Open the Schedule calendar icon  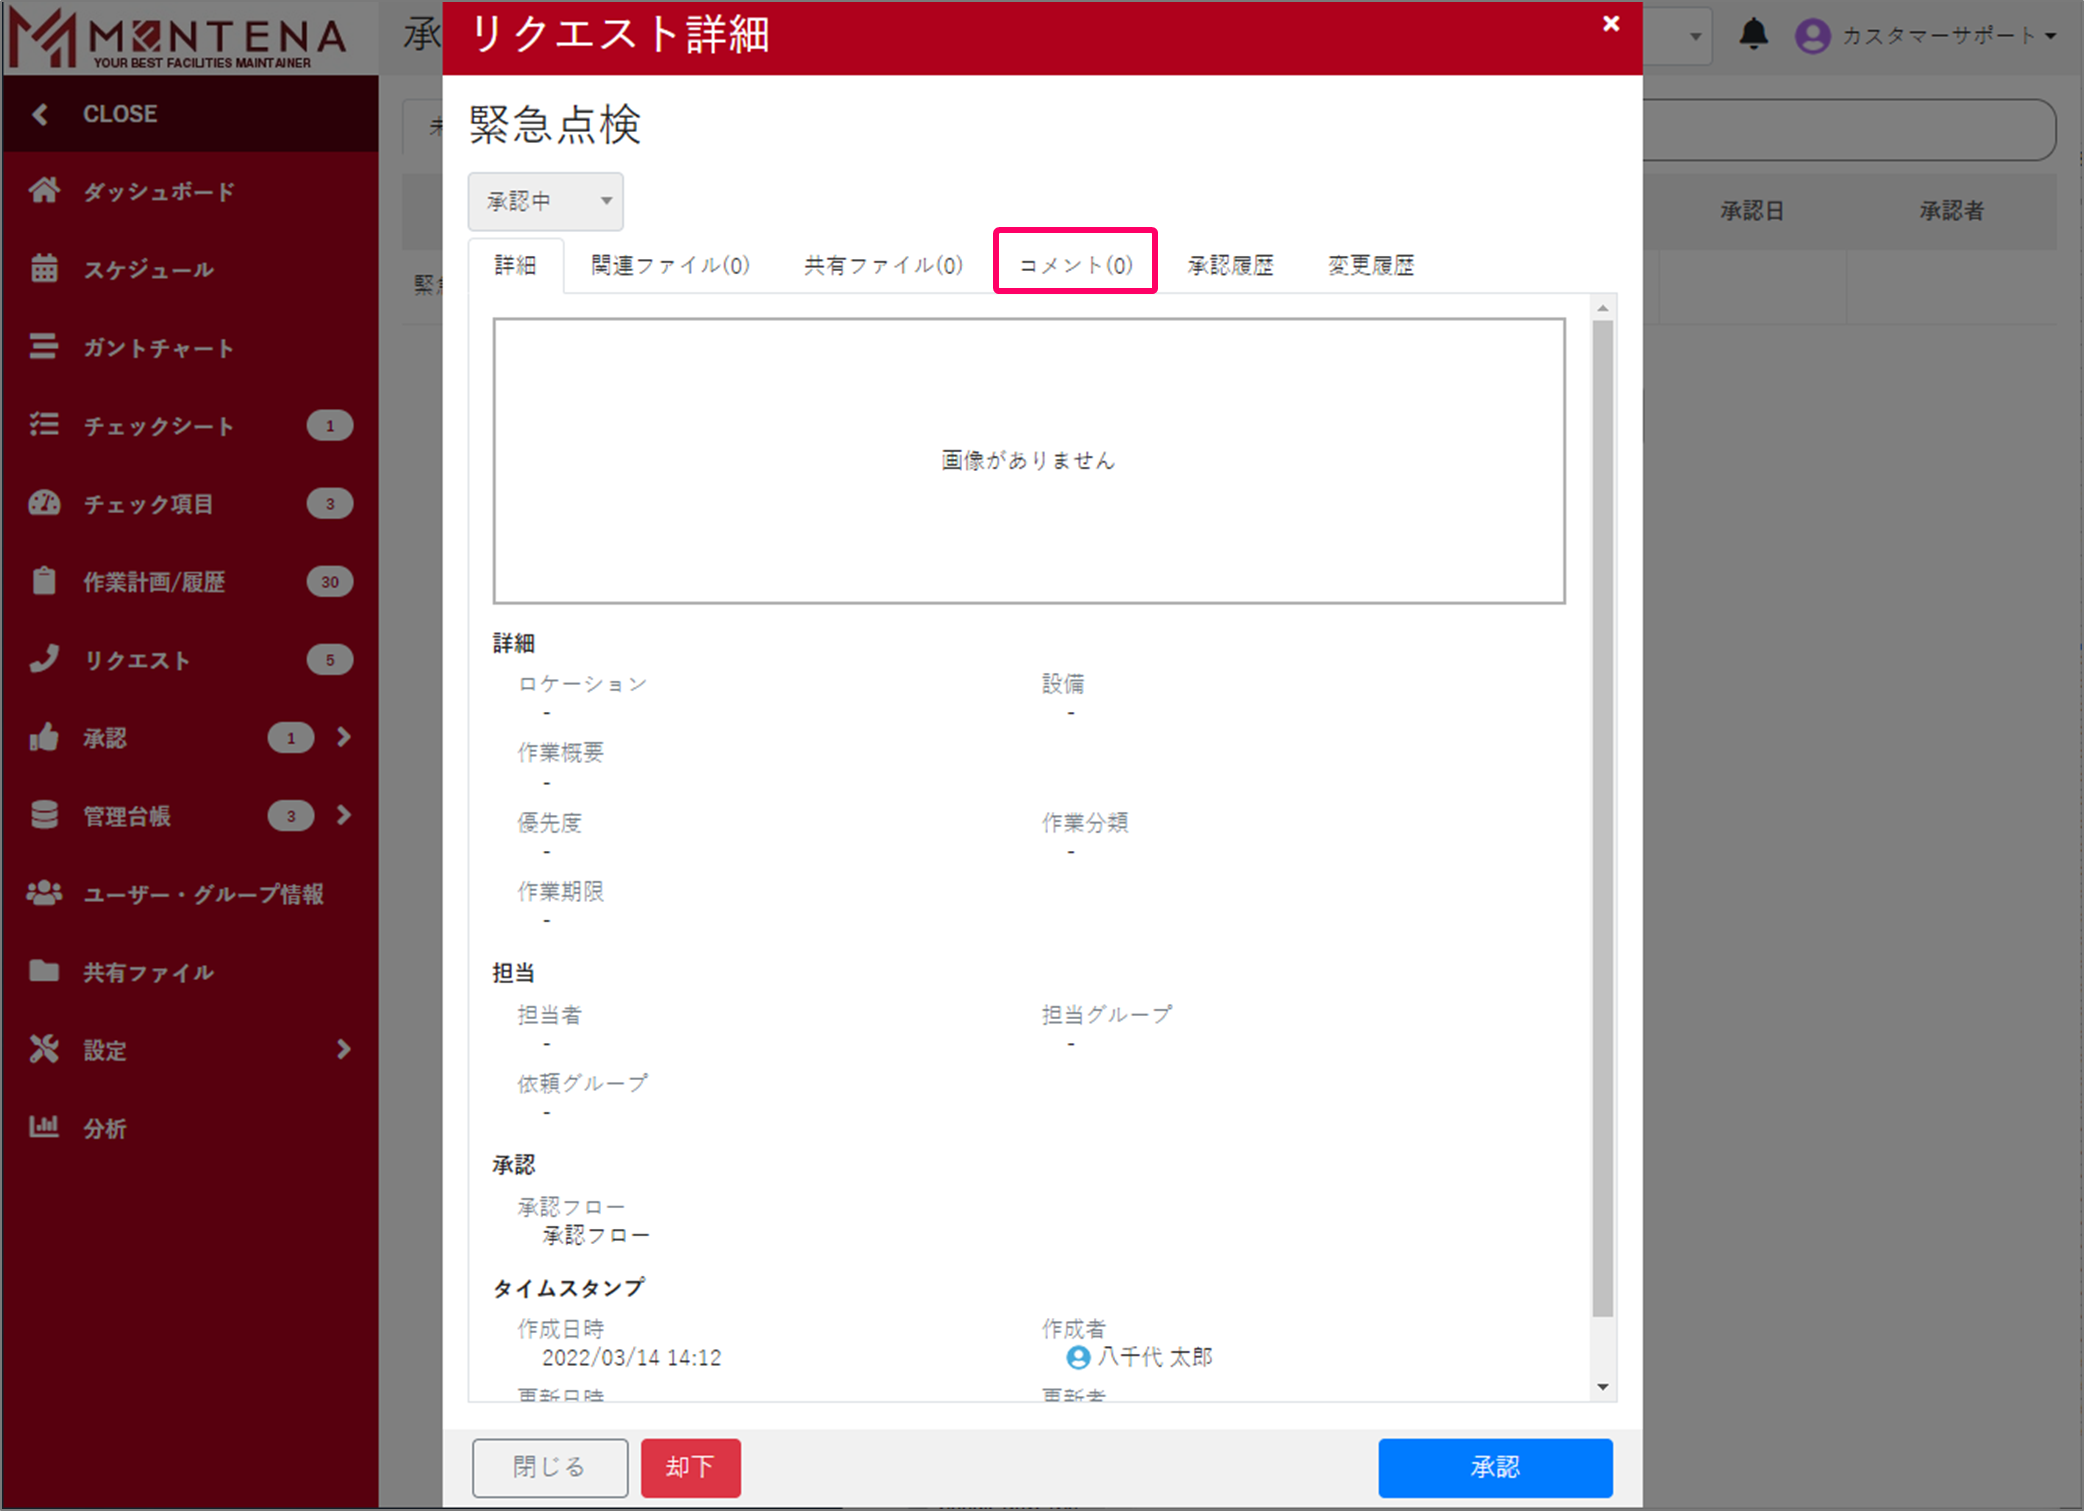click(x=44, y=268)
